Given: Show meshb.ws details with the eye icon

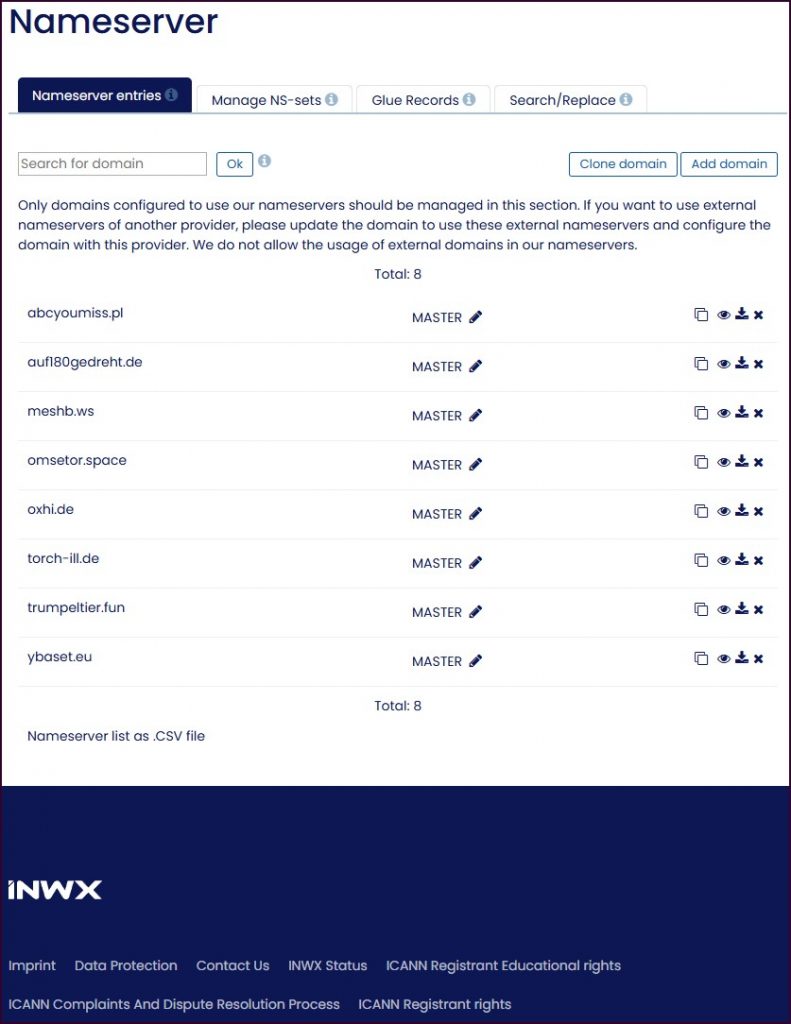Looking at the screenshot, I should pyautogui.click(x=724, y=413).
